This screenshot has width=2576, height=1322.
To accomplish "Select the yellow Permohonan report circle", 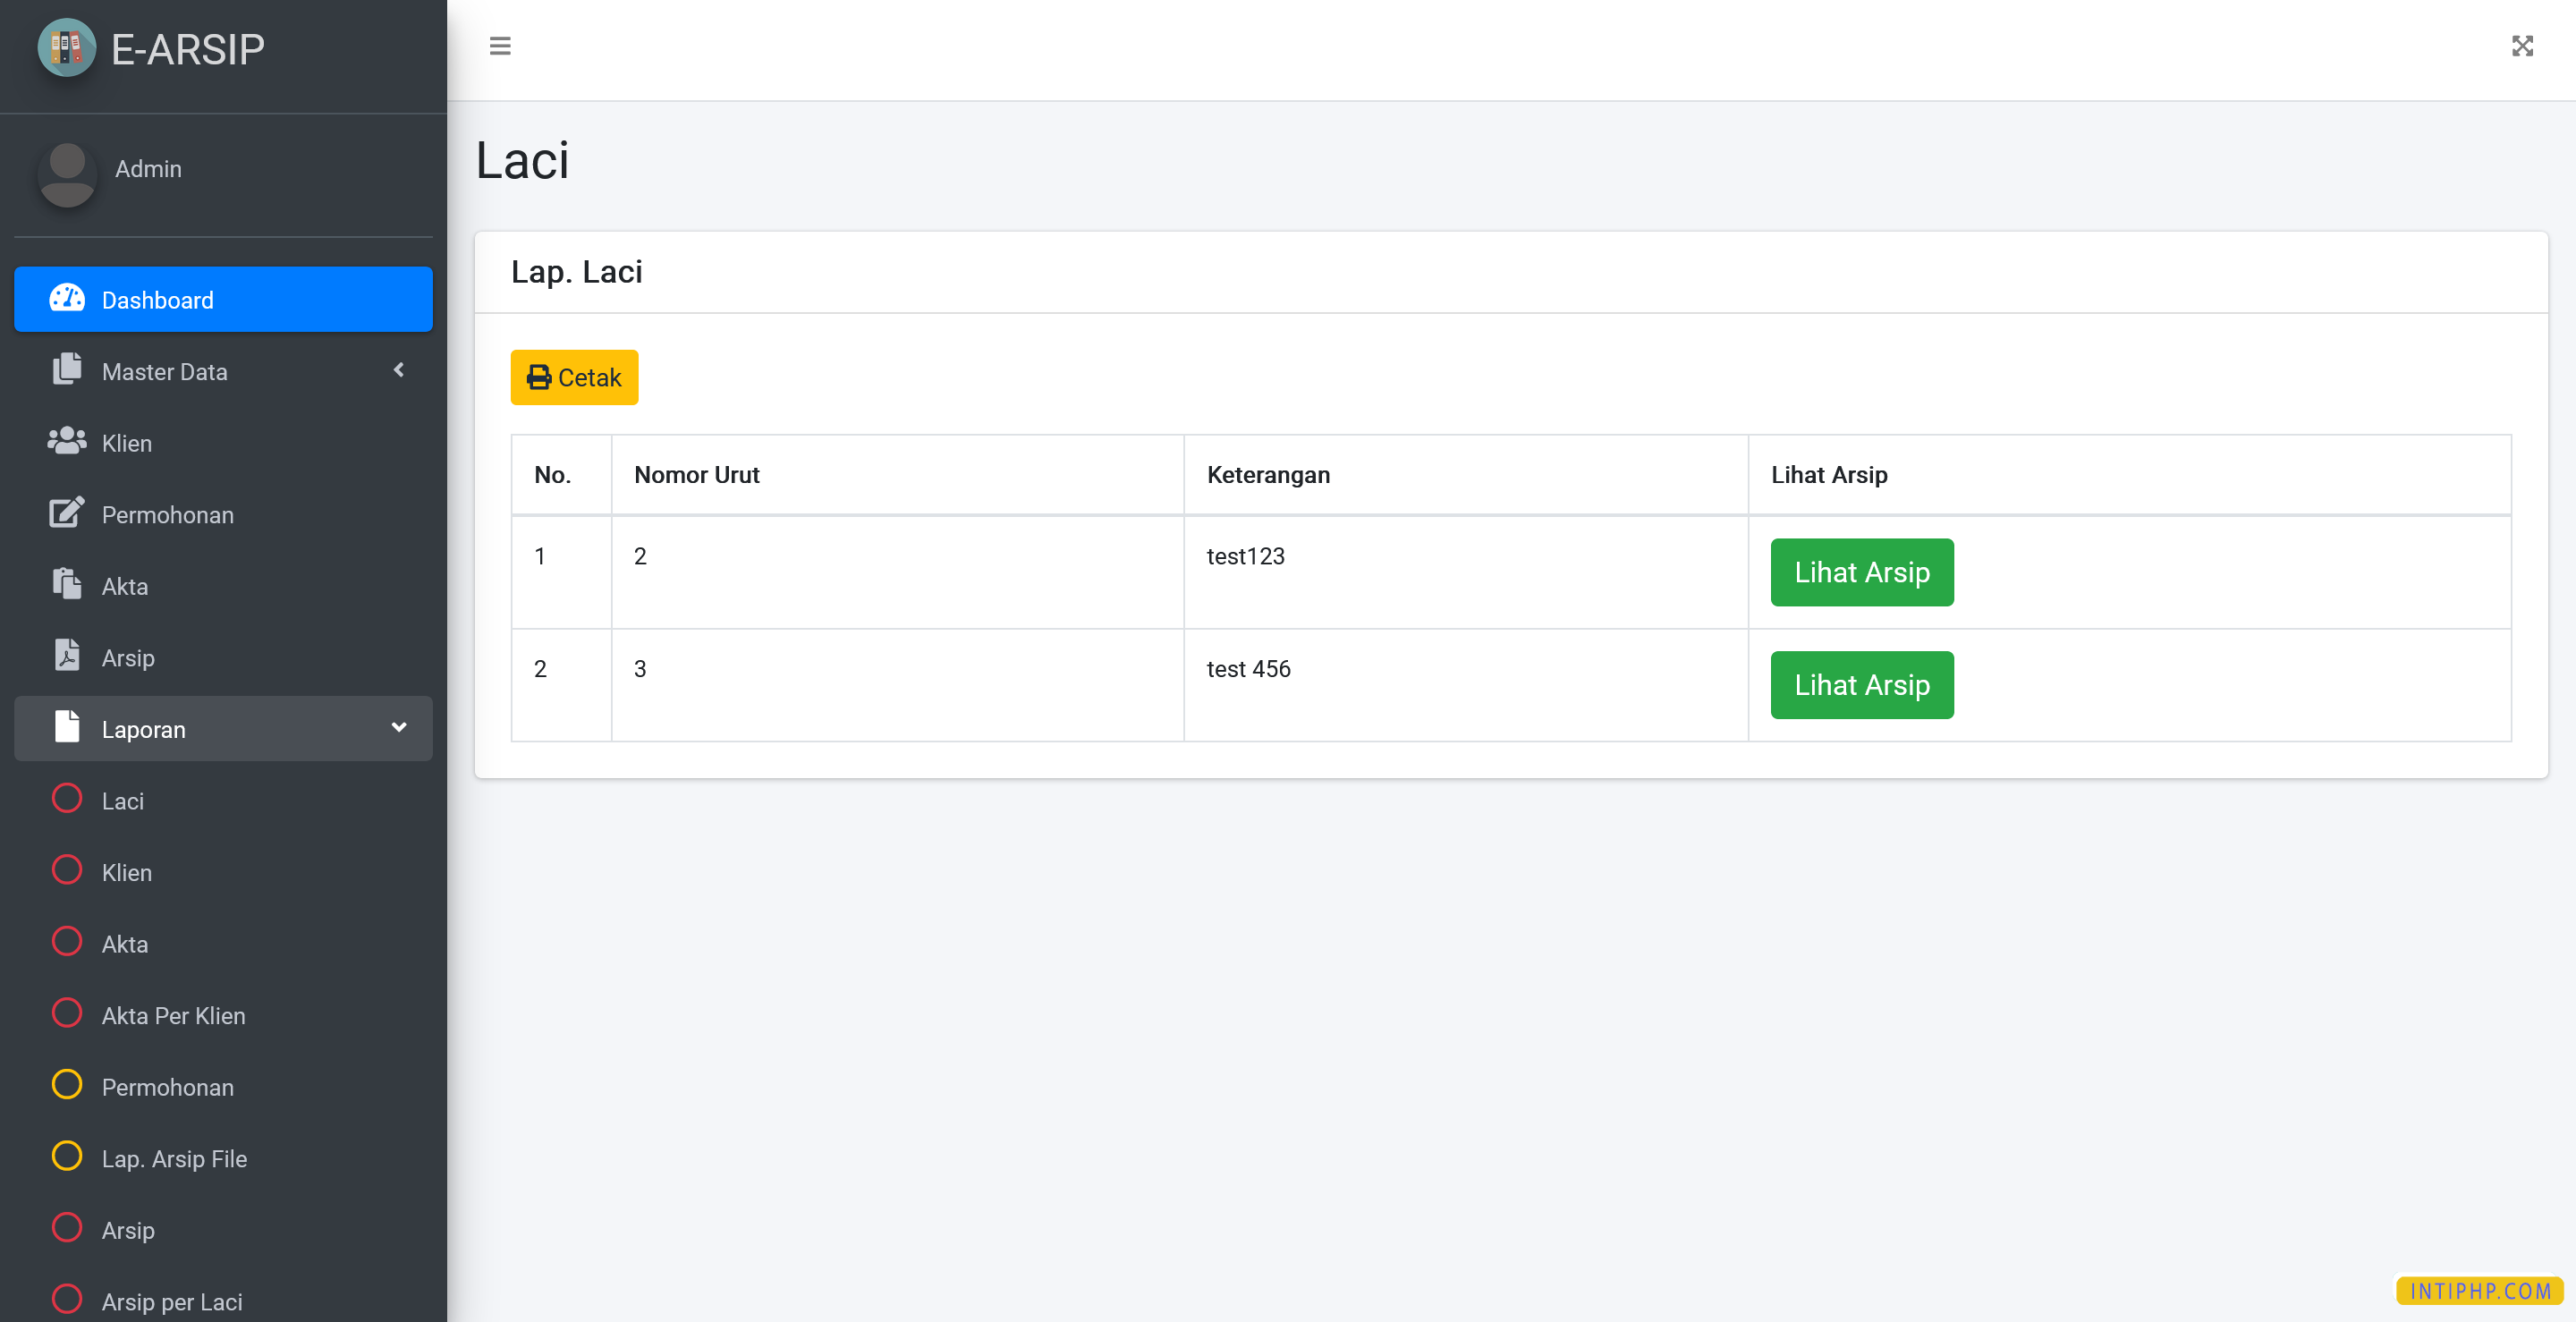I will point(67,1085).
